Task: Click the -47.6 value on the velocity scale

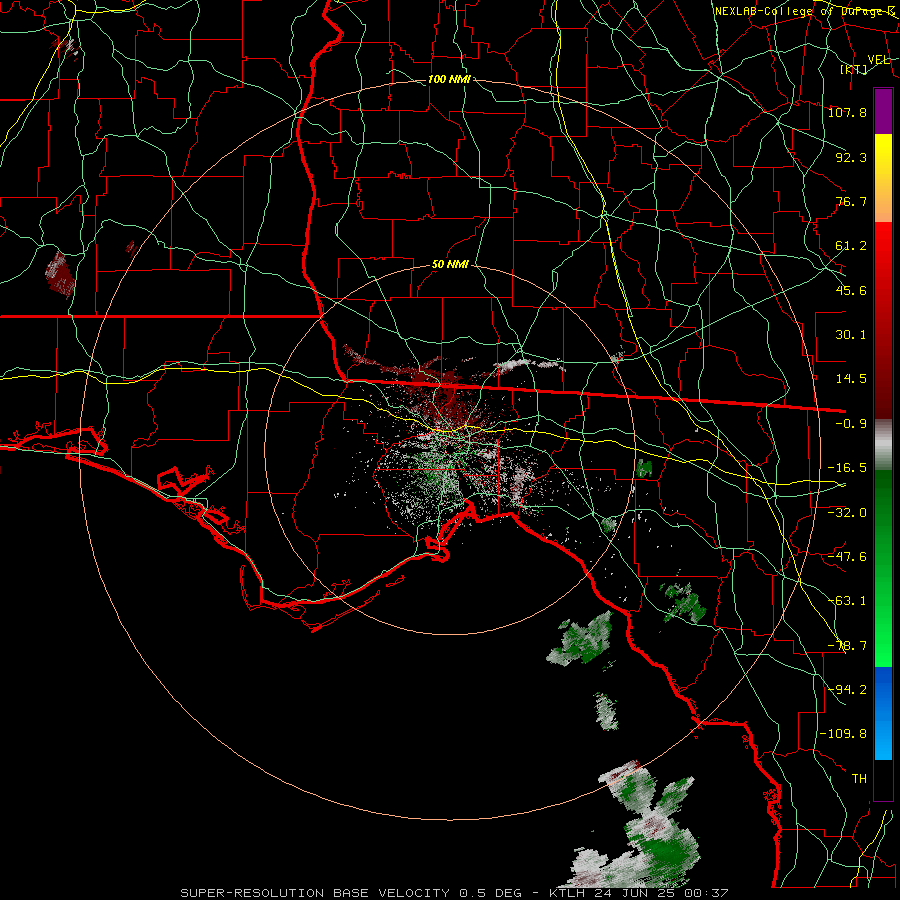Action: [x=847, y=557]
